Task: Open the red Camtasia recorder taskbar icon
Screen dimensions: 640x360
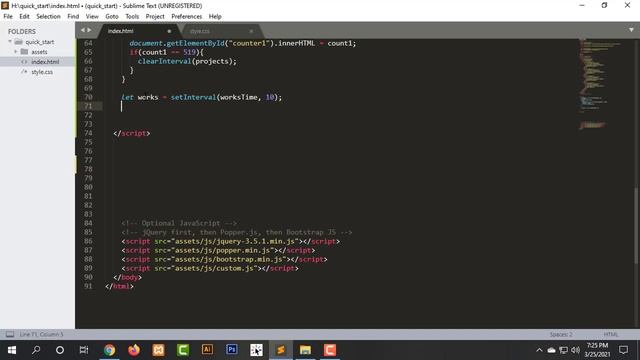Action: [329, 350]
